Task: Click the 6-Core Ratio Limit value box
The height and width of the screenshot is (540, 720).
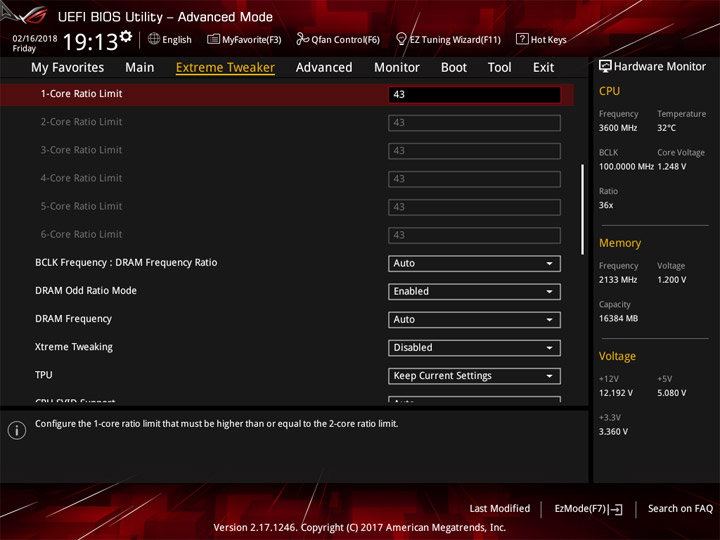Action: (474, 235)
